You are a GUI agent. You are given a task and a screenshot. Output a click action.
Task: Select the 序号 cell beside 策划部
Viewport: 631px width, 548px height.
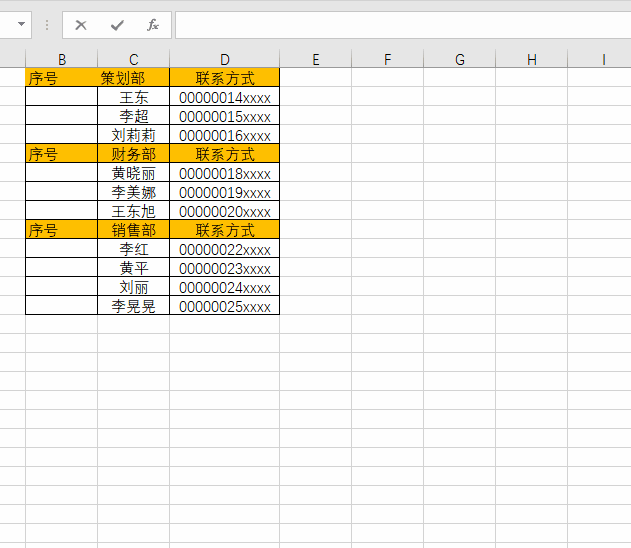62,77
